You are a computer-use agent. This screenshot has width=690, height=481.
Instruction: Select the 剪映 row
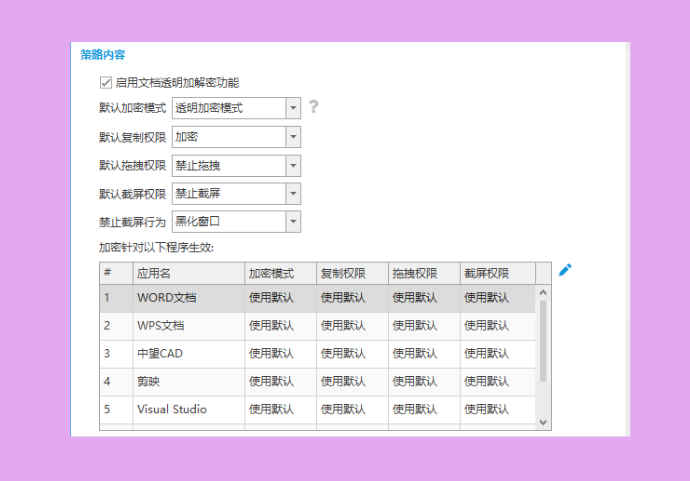coord(317,382)
